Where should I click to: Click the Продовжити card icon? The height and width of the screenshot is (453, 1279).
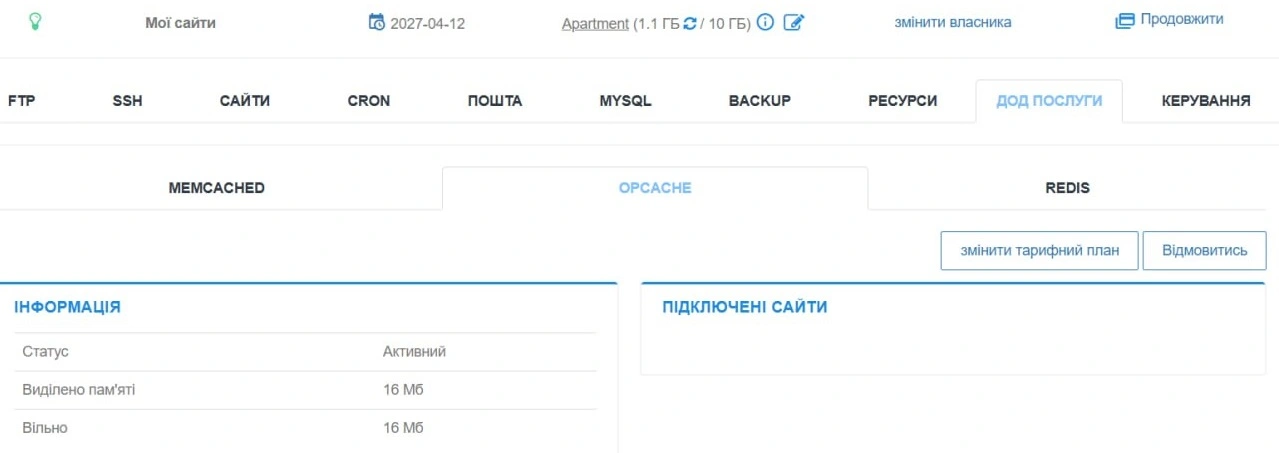pyautogui.click(x=1125, y=20)
